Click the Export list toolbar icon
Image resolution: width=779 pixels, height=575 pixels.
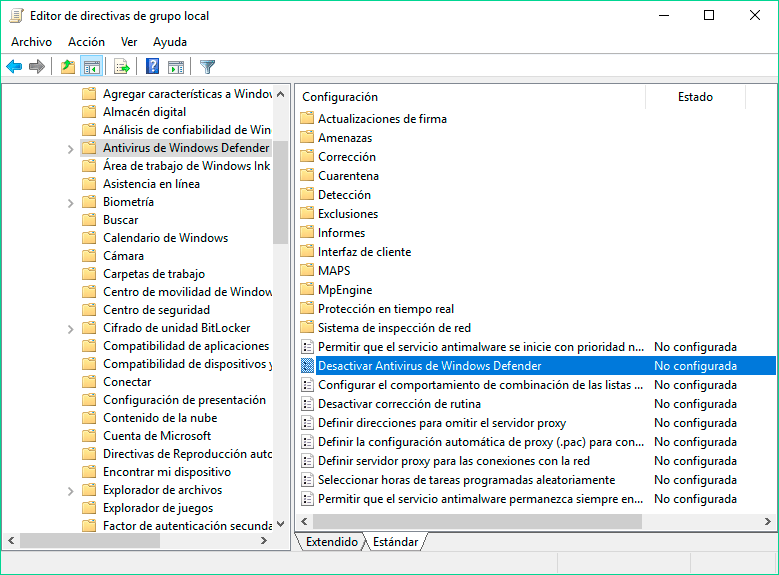pyautogui.click(x=122, y=67)
